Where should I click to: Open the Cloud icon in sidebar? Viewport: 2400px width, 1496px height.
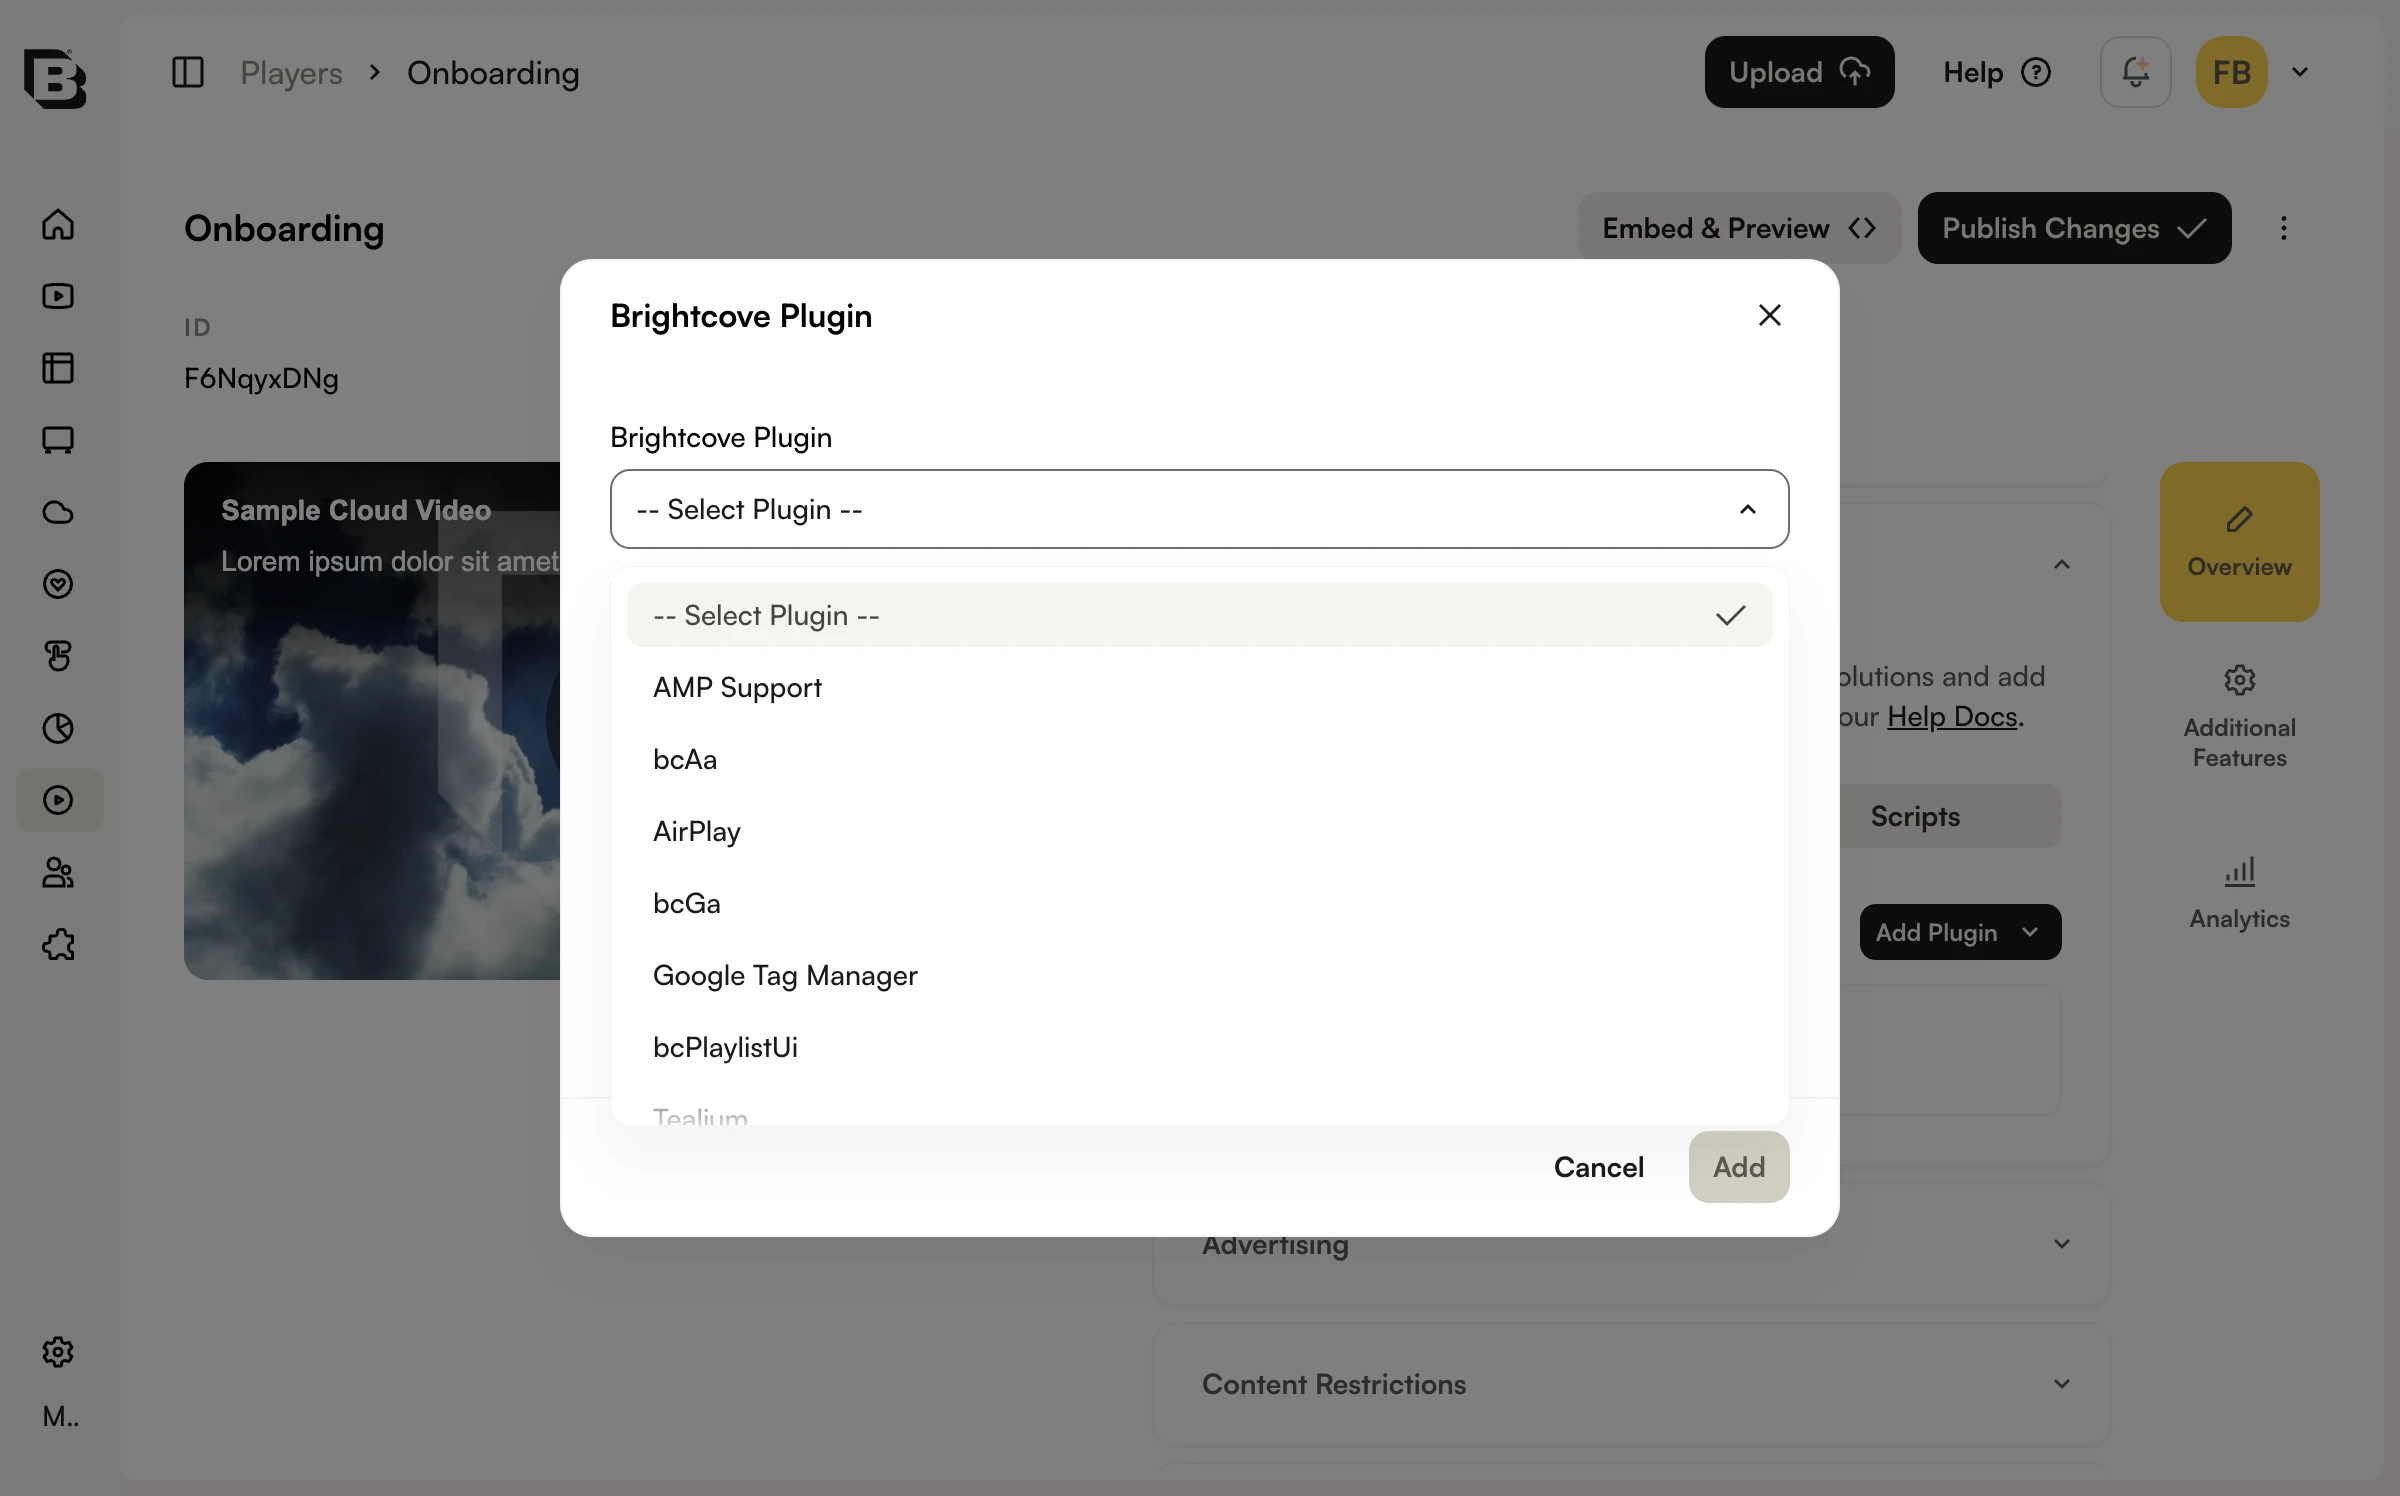58,512
